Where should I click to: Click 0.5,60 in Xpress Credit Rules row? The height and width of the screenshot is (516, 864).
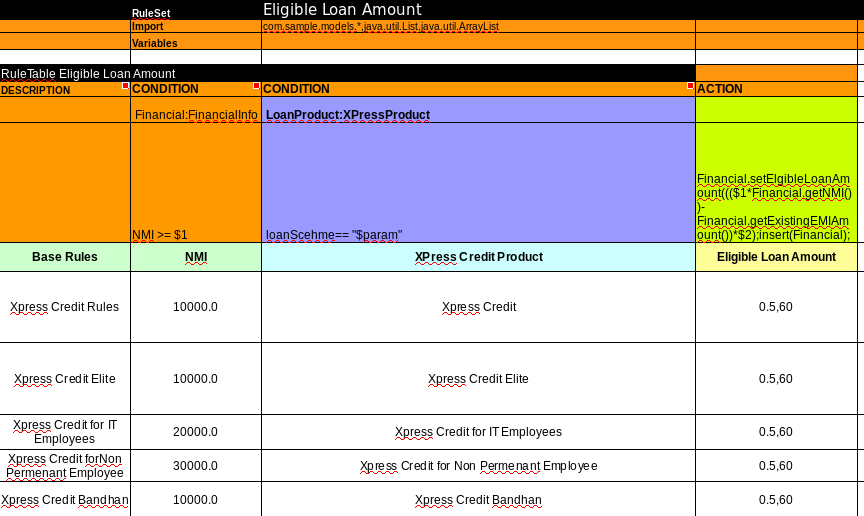click(776, 307)
